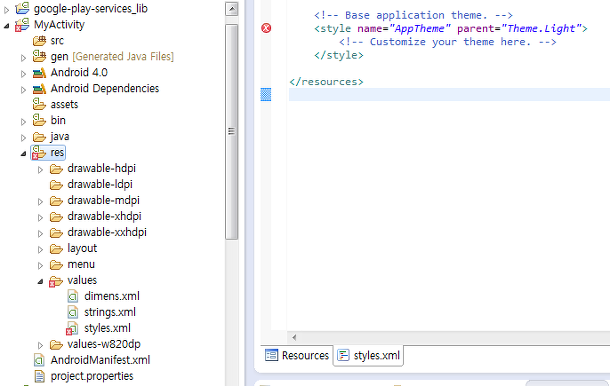This screenshot has height=386, width=610.
Task: Click the drawable-hdpi folder icon
Action: (x=56, y=168)
